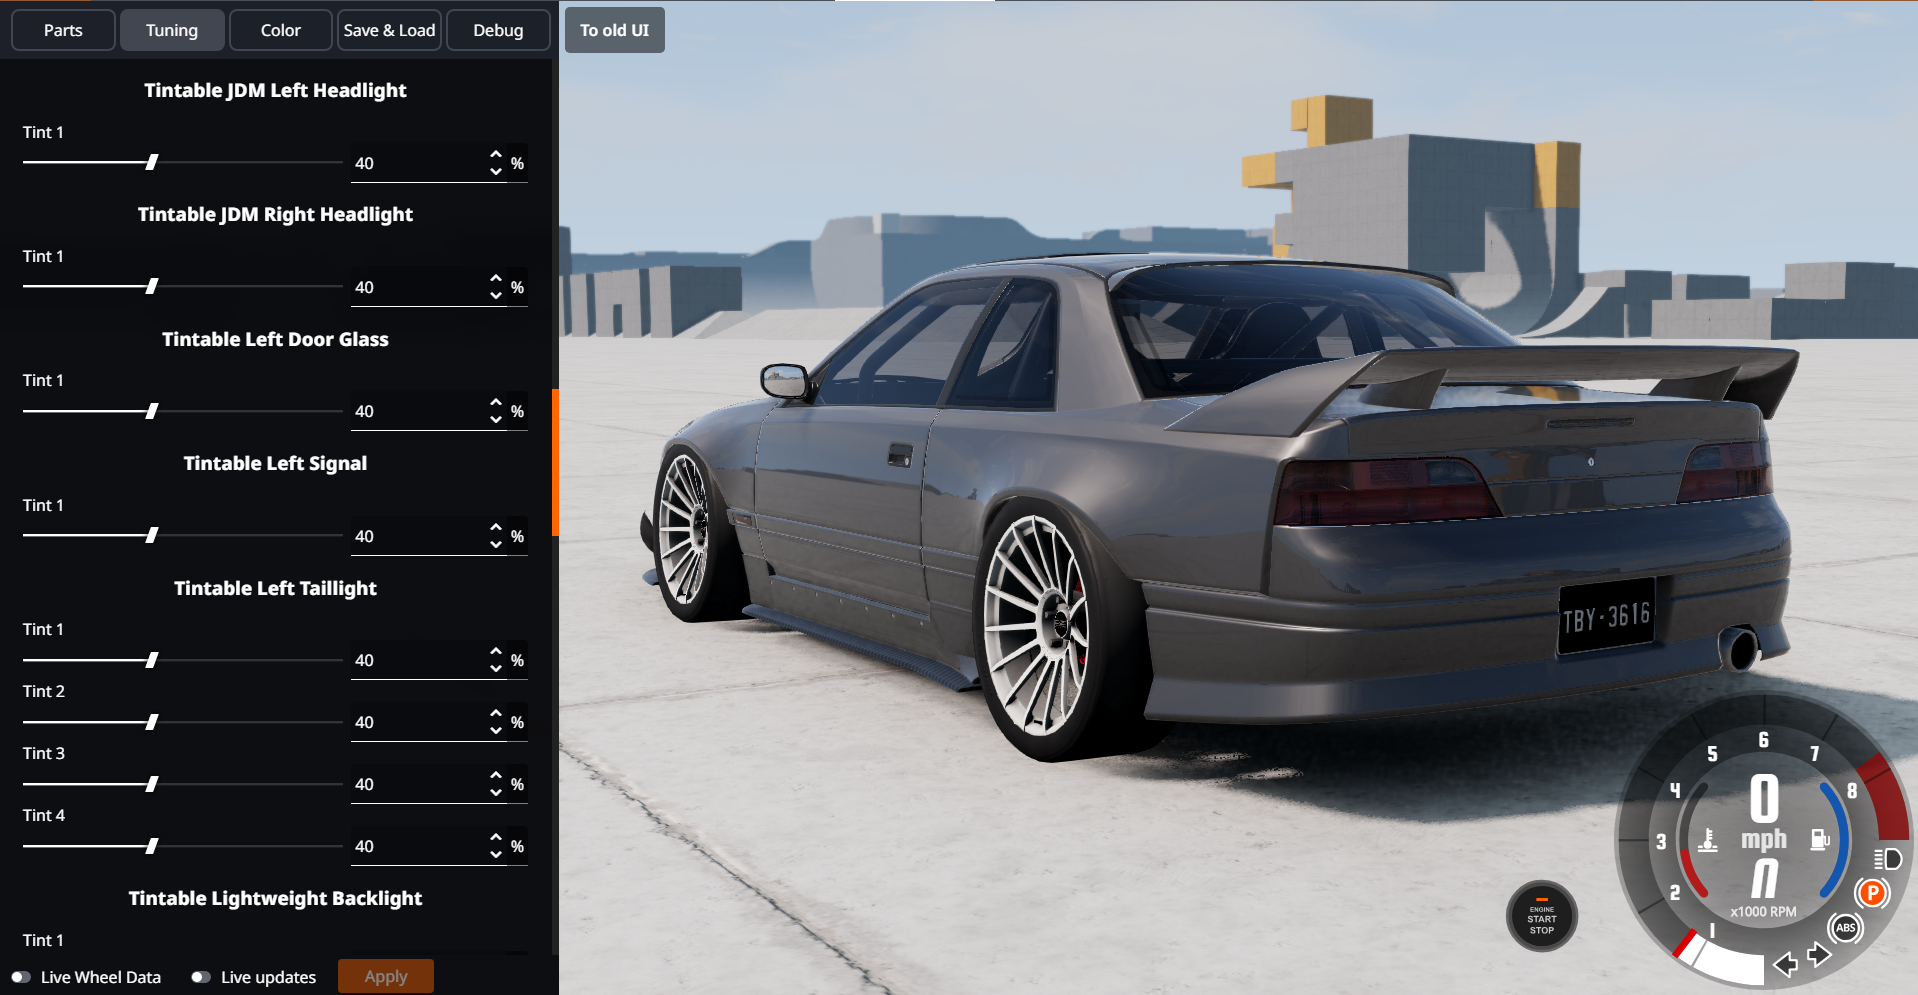Click the speedometer mph readout
1918x995 pixels.
1764,812
